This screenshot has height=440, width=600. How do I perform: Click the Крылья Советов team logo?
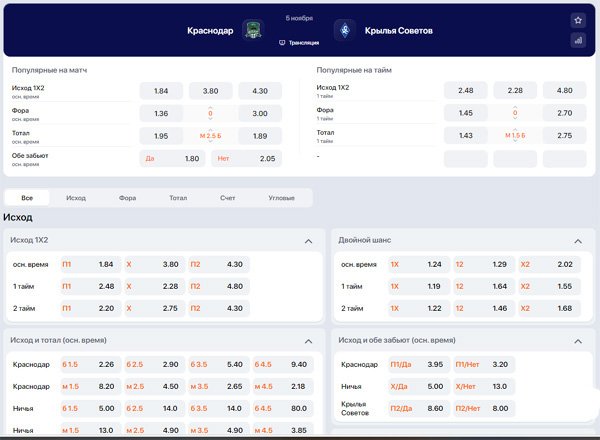[345, 30]
